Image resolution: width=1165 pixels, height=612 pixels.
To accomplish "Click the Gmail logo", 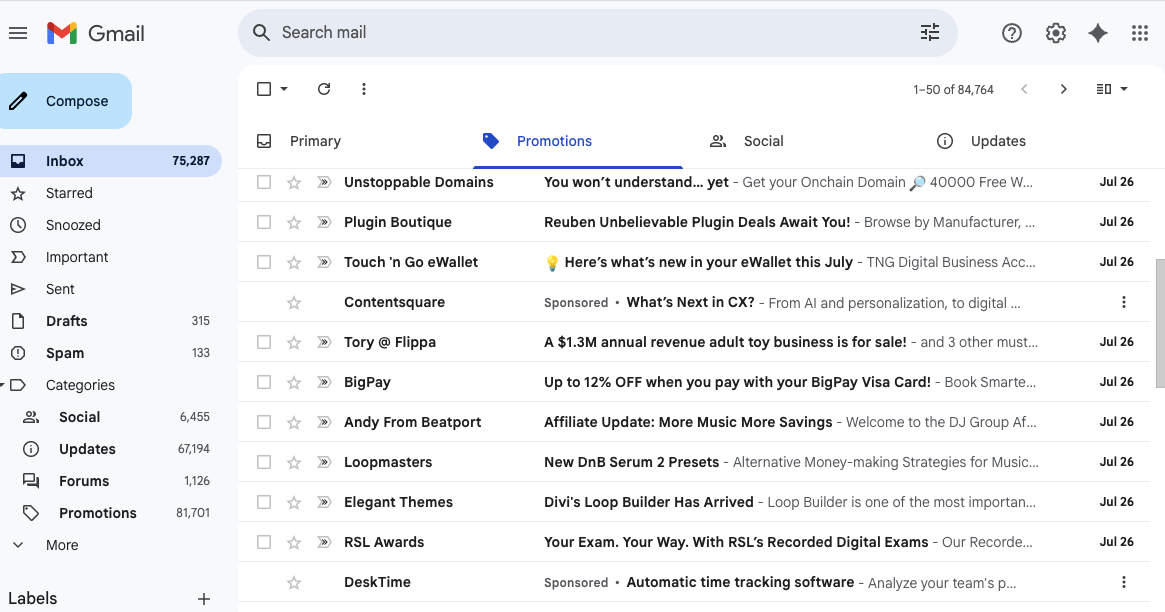I will tap(95, 33).
